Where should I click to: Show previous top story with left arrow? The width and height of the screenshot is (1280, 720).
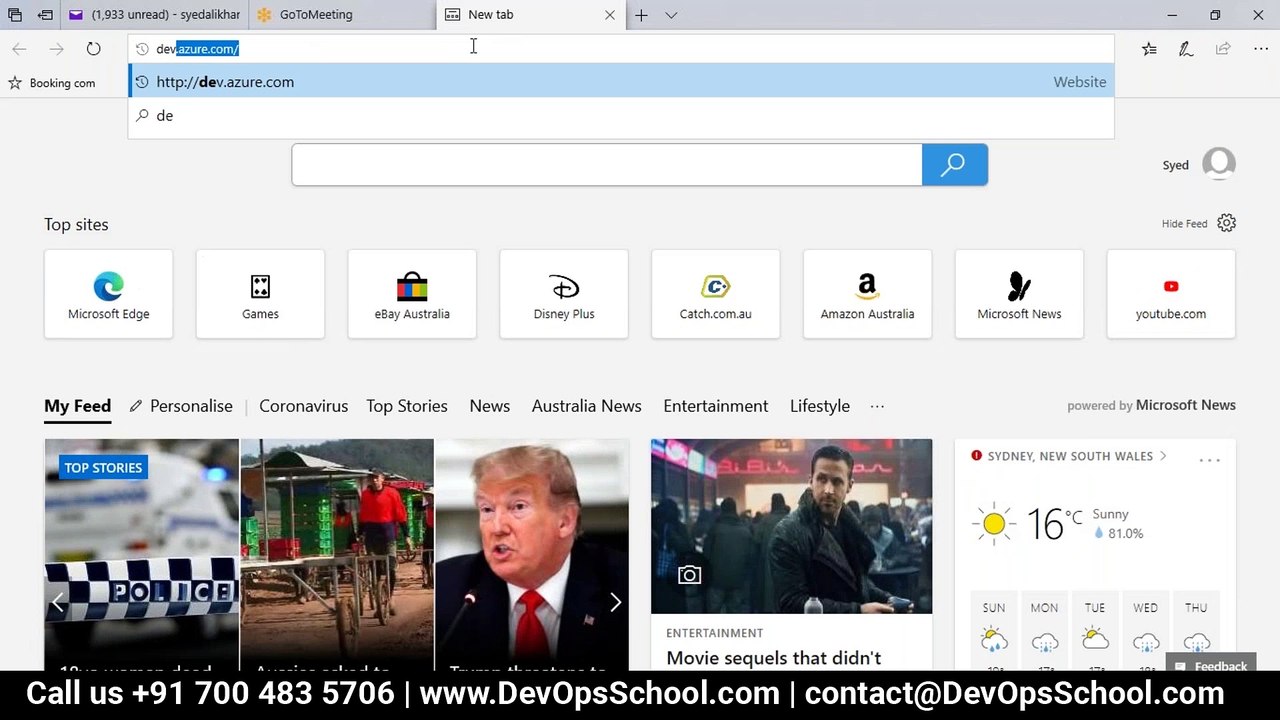click(x=58, y=602)
